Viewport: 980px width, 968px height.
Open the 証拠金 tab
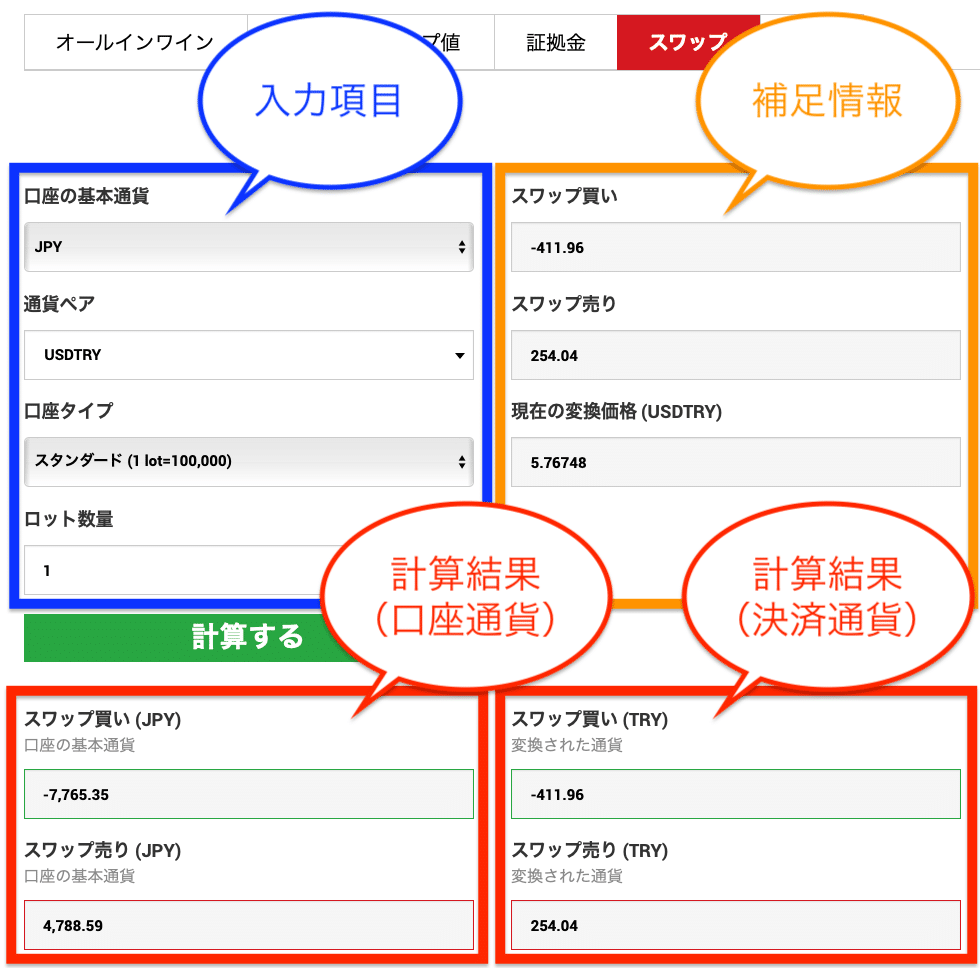(556, 42)
